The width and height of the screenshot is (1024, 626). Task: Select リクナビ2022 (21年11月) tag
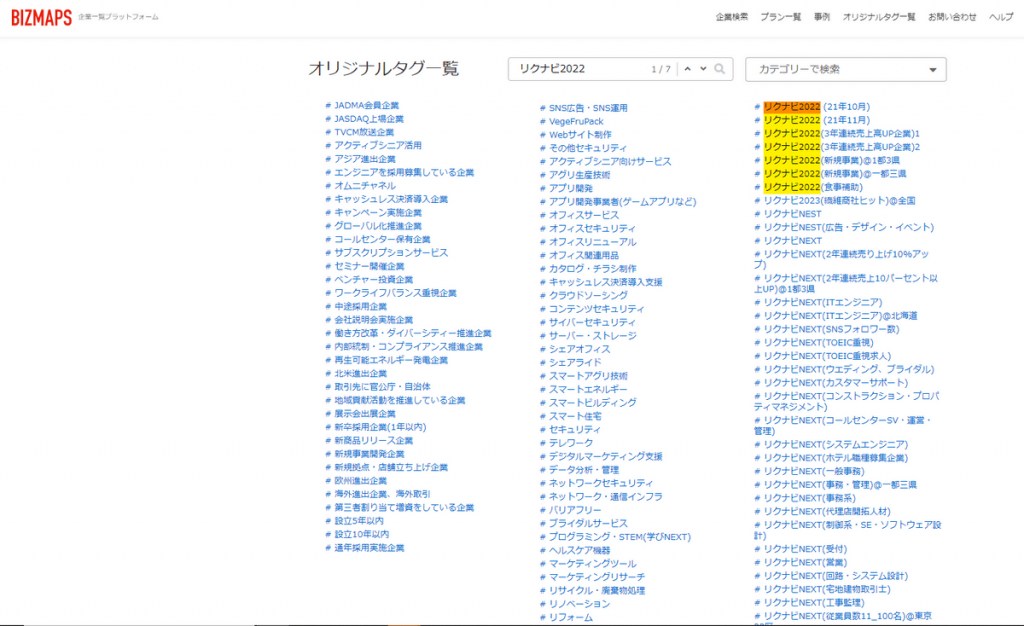tap(816, 120)
